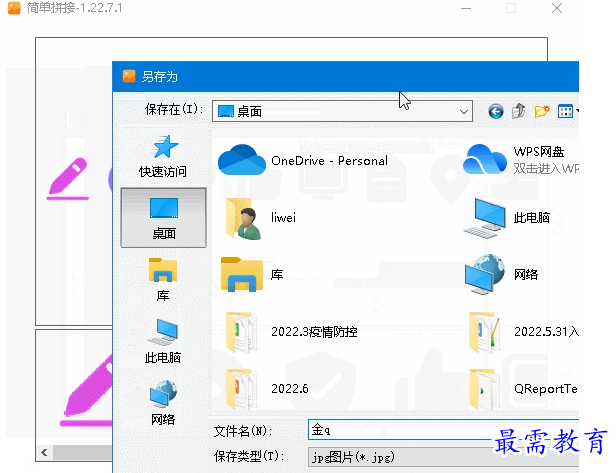Select 网络 in the file list
This screenshot has height=473, width=616.
tap(502, 274)
